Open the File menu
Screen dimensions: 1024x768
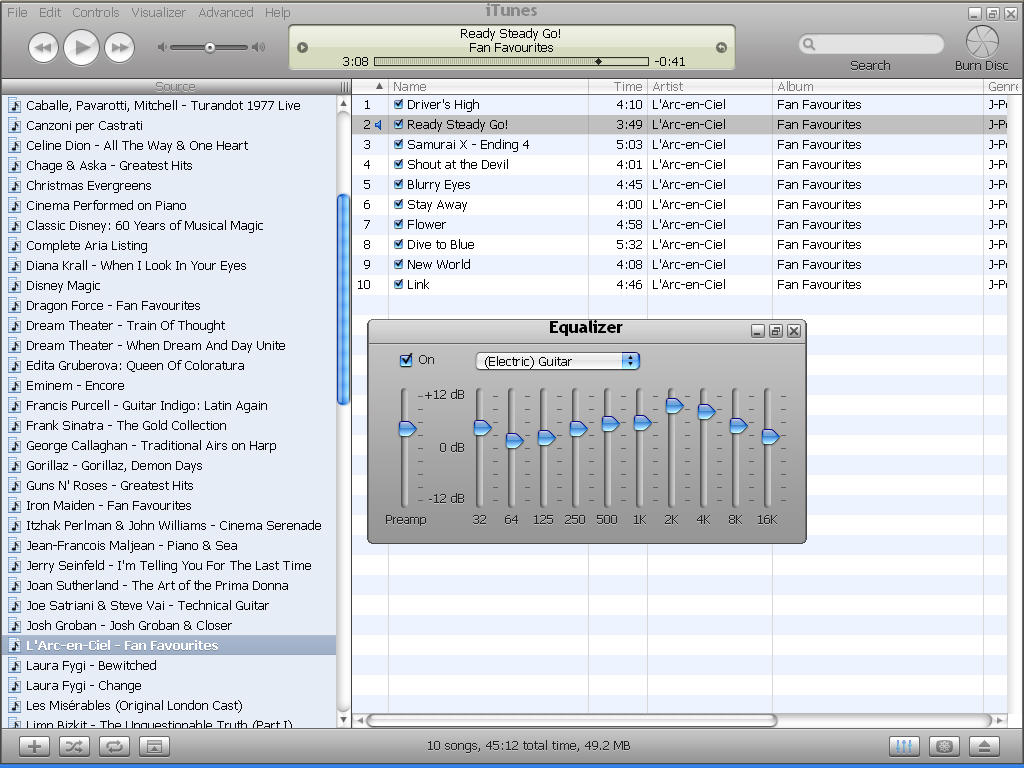pos(17,12)
